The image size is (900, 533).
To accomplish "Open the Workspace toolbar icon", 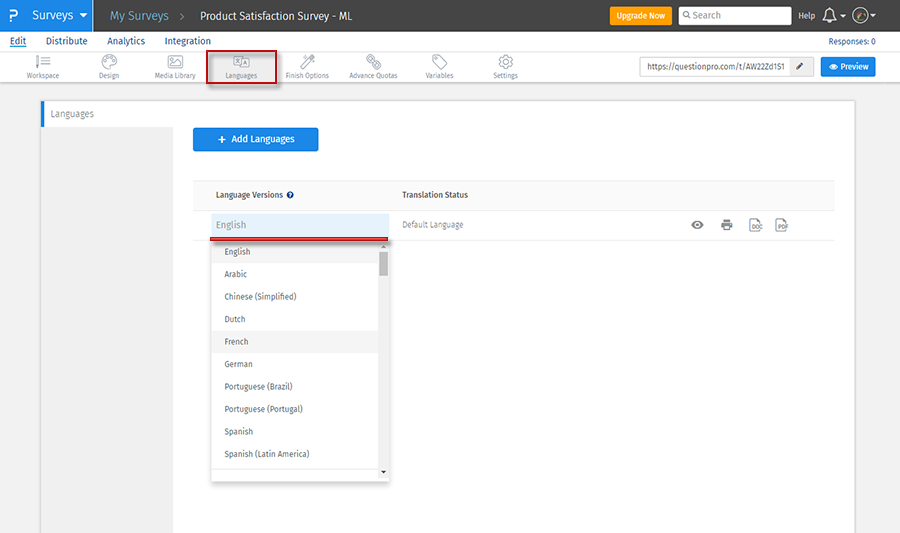I will coord(43,63).
